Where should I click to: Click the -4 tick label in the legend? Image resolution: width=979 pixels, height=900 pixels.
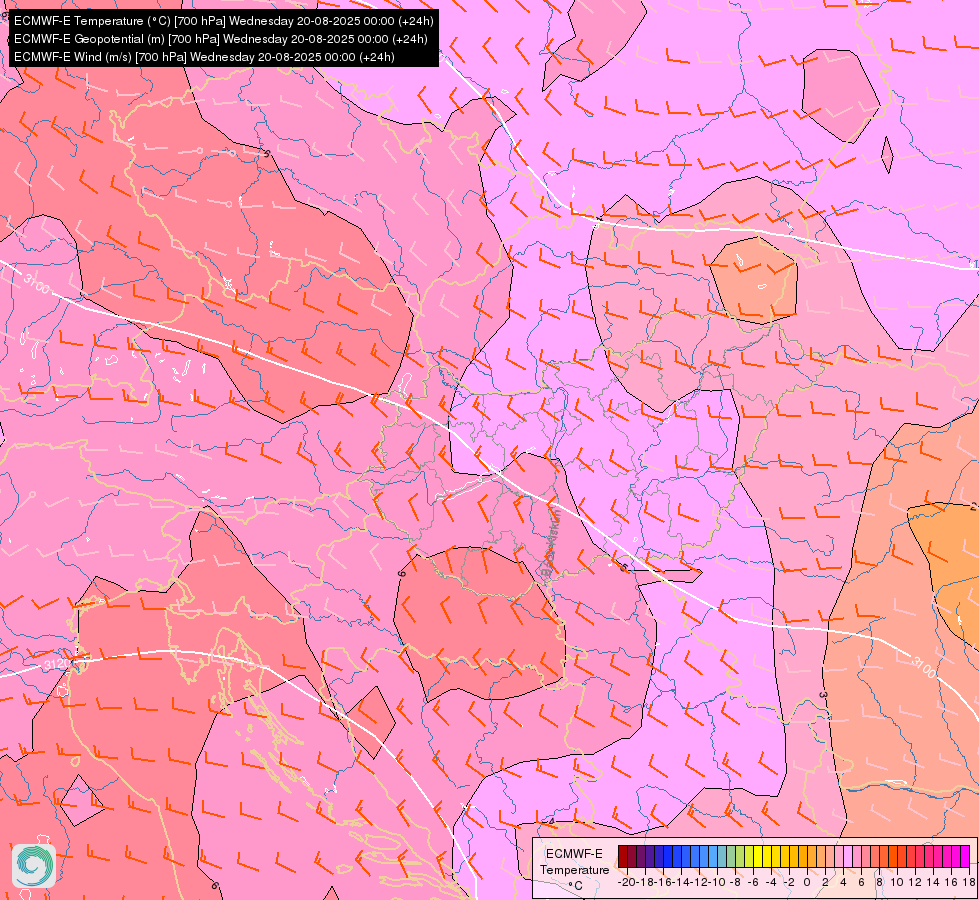click(x=771, y=882)
